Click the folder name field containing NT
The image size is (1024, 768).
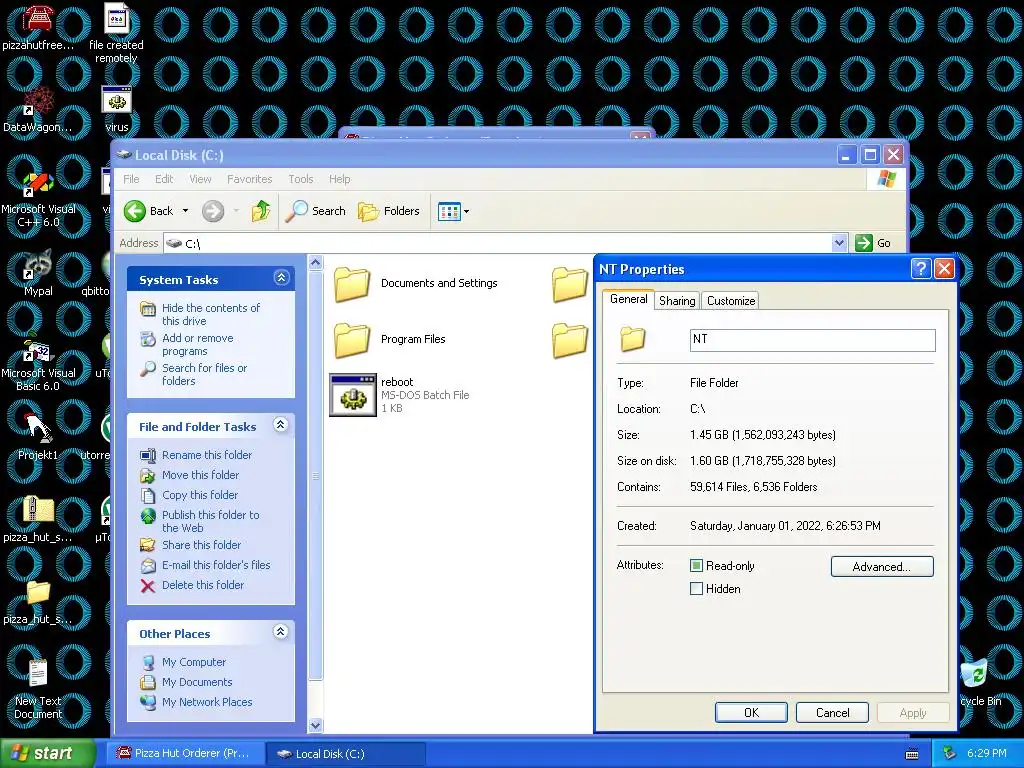[812, 340]
